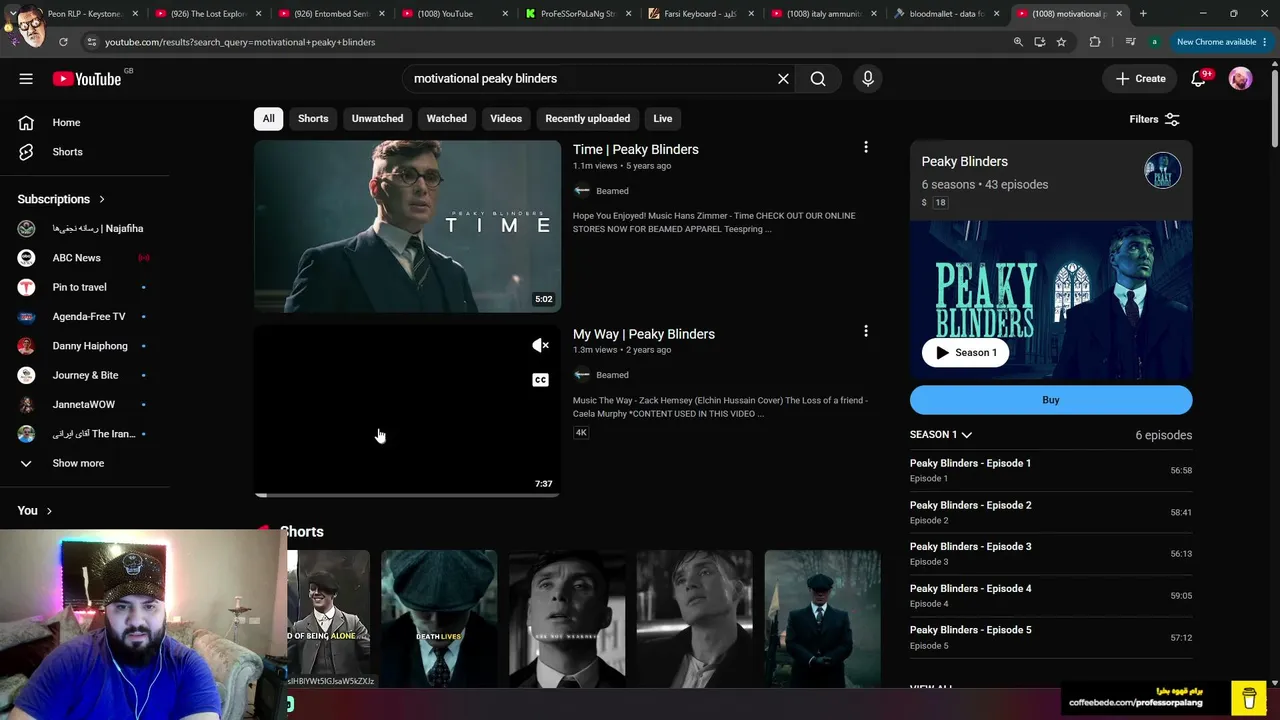Viewport: 1280px width, 720px height.
Task: Expand the SEASON 1 dropdown
Action: pyautogui.click(x=941, y=435)
